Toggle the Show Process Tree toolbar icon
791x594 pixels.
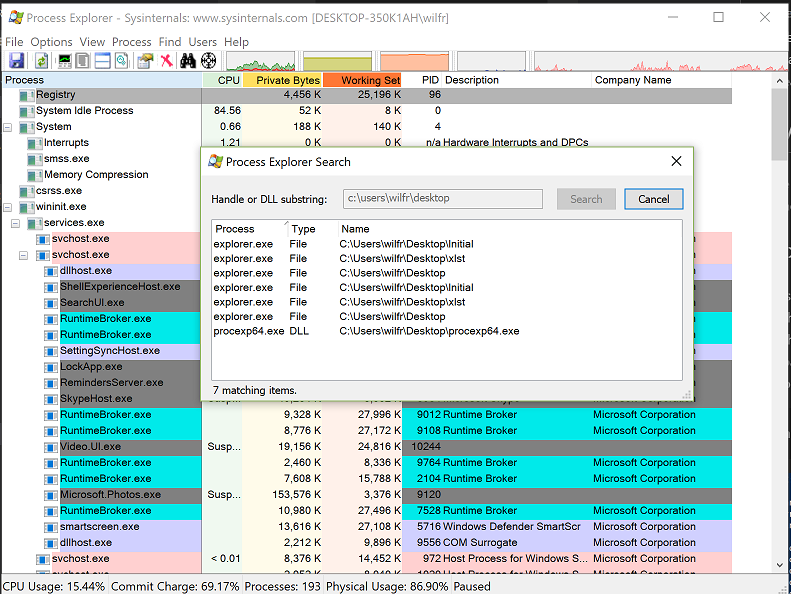point(83,61)
